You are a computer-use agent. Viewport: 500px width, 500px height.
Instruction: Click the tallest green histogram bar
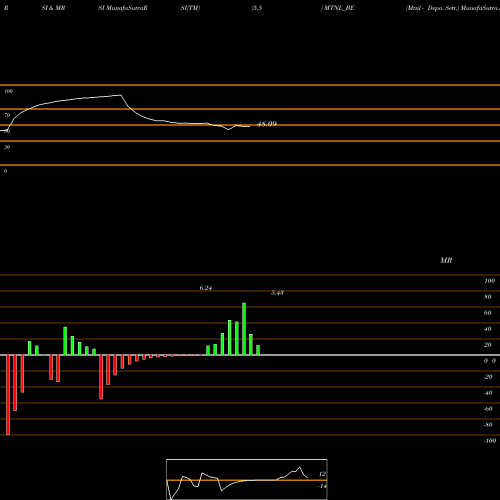pyautogui.click(x=244, y=329)
